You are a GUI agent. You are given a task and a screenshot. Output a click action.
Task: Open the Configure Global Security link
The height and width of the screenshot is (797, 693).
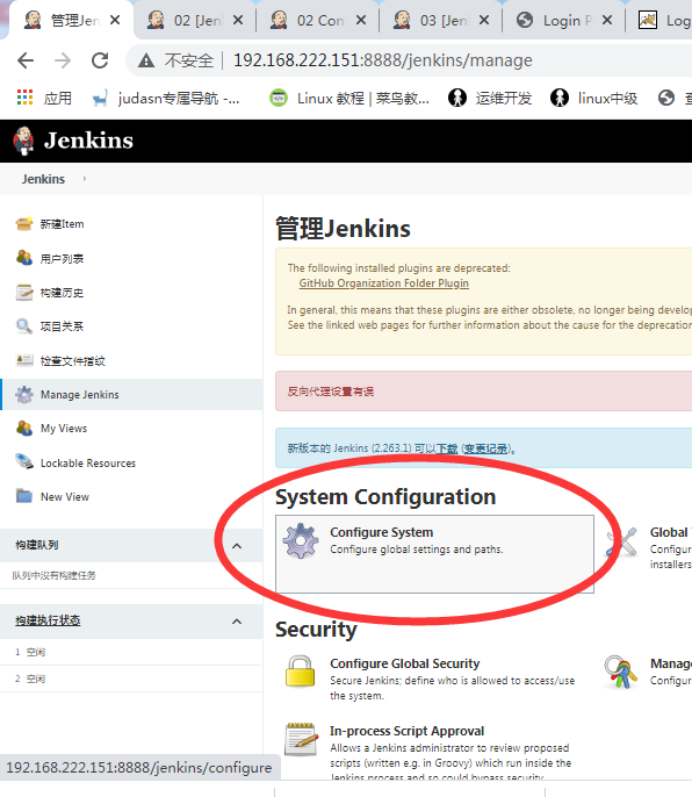point(405,663)
